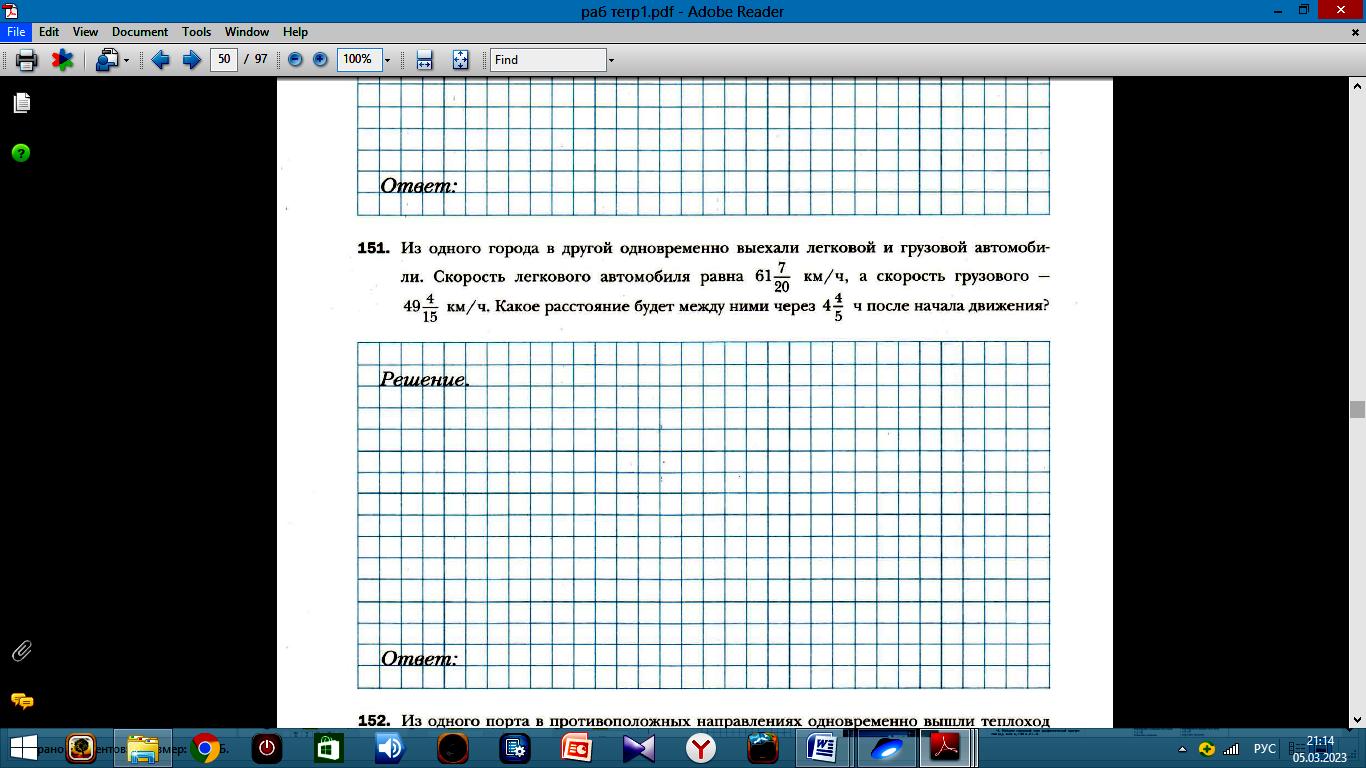This screenshot has height=768, width=1366.
Task: Click the colorful star Acrobat.com icon
Action: pyautogui.click(x=62, y=60)
